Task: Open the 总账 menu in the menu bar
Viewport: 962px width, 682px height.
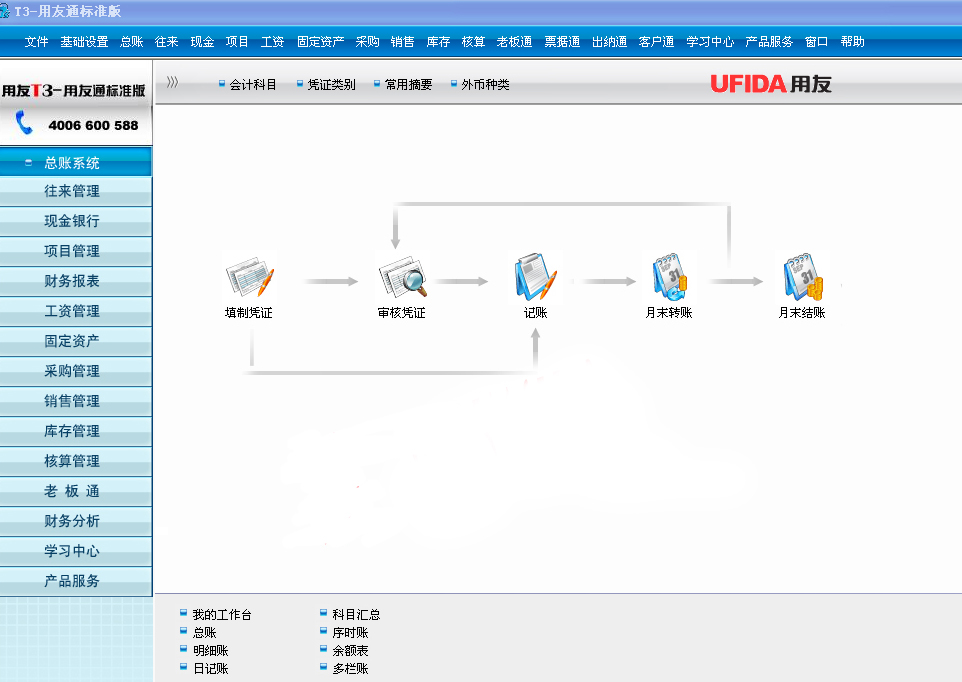Action: [132, 42]
